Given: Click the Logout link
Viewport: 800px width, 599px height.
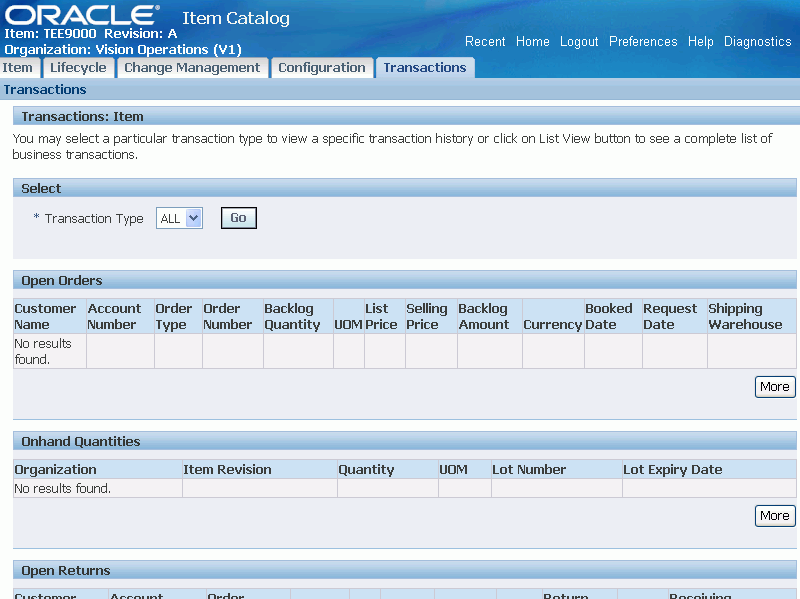Looking at the screenshot, I should 579,42.
